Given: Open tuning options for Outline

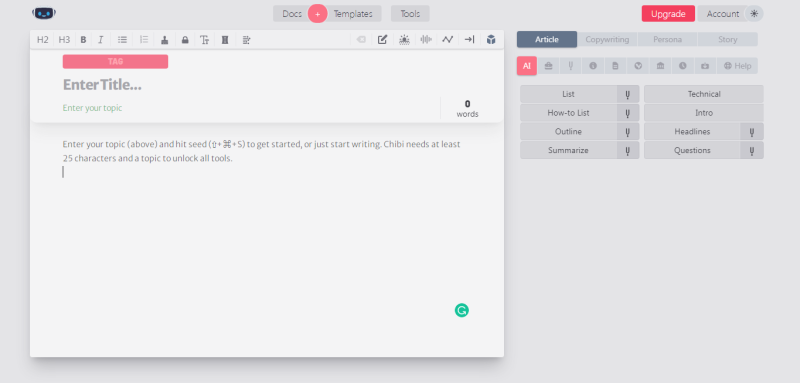Looking at the screenshot, I should [x=628, y=132].
